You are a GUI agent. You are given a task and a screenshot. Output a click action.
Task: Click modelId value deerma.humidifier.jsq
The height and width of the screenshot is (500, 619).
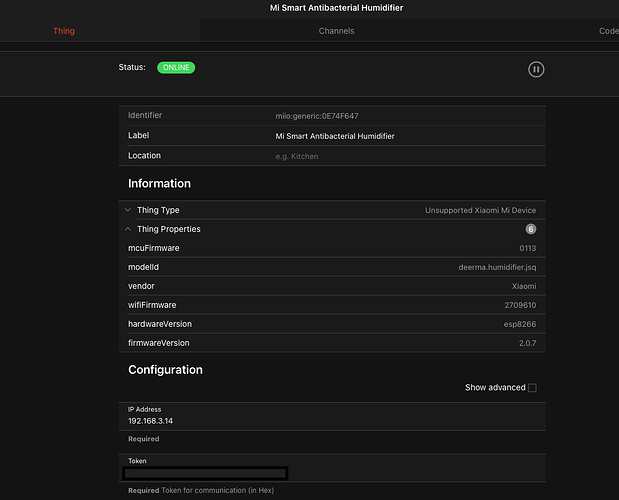[x=497, y=267]
